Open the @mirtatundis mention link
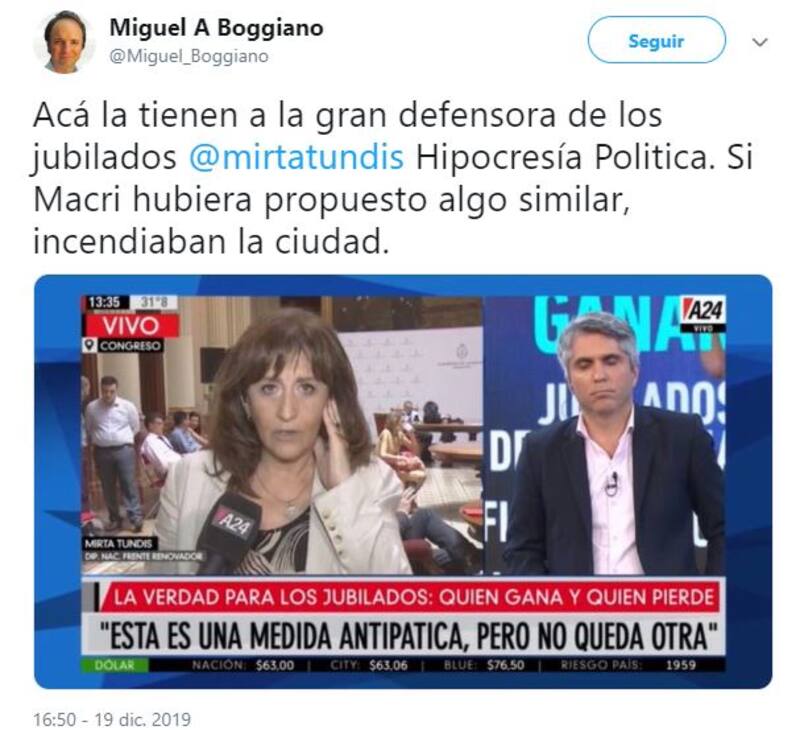 (296, 157)
